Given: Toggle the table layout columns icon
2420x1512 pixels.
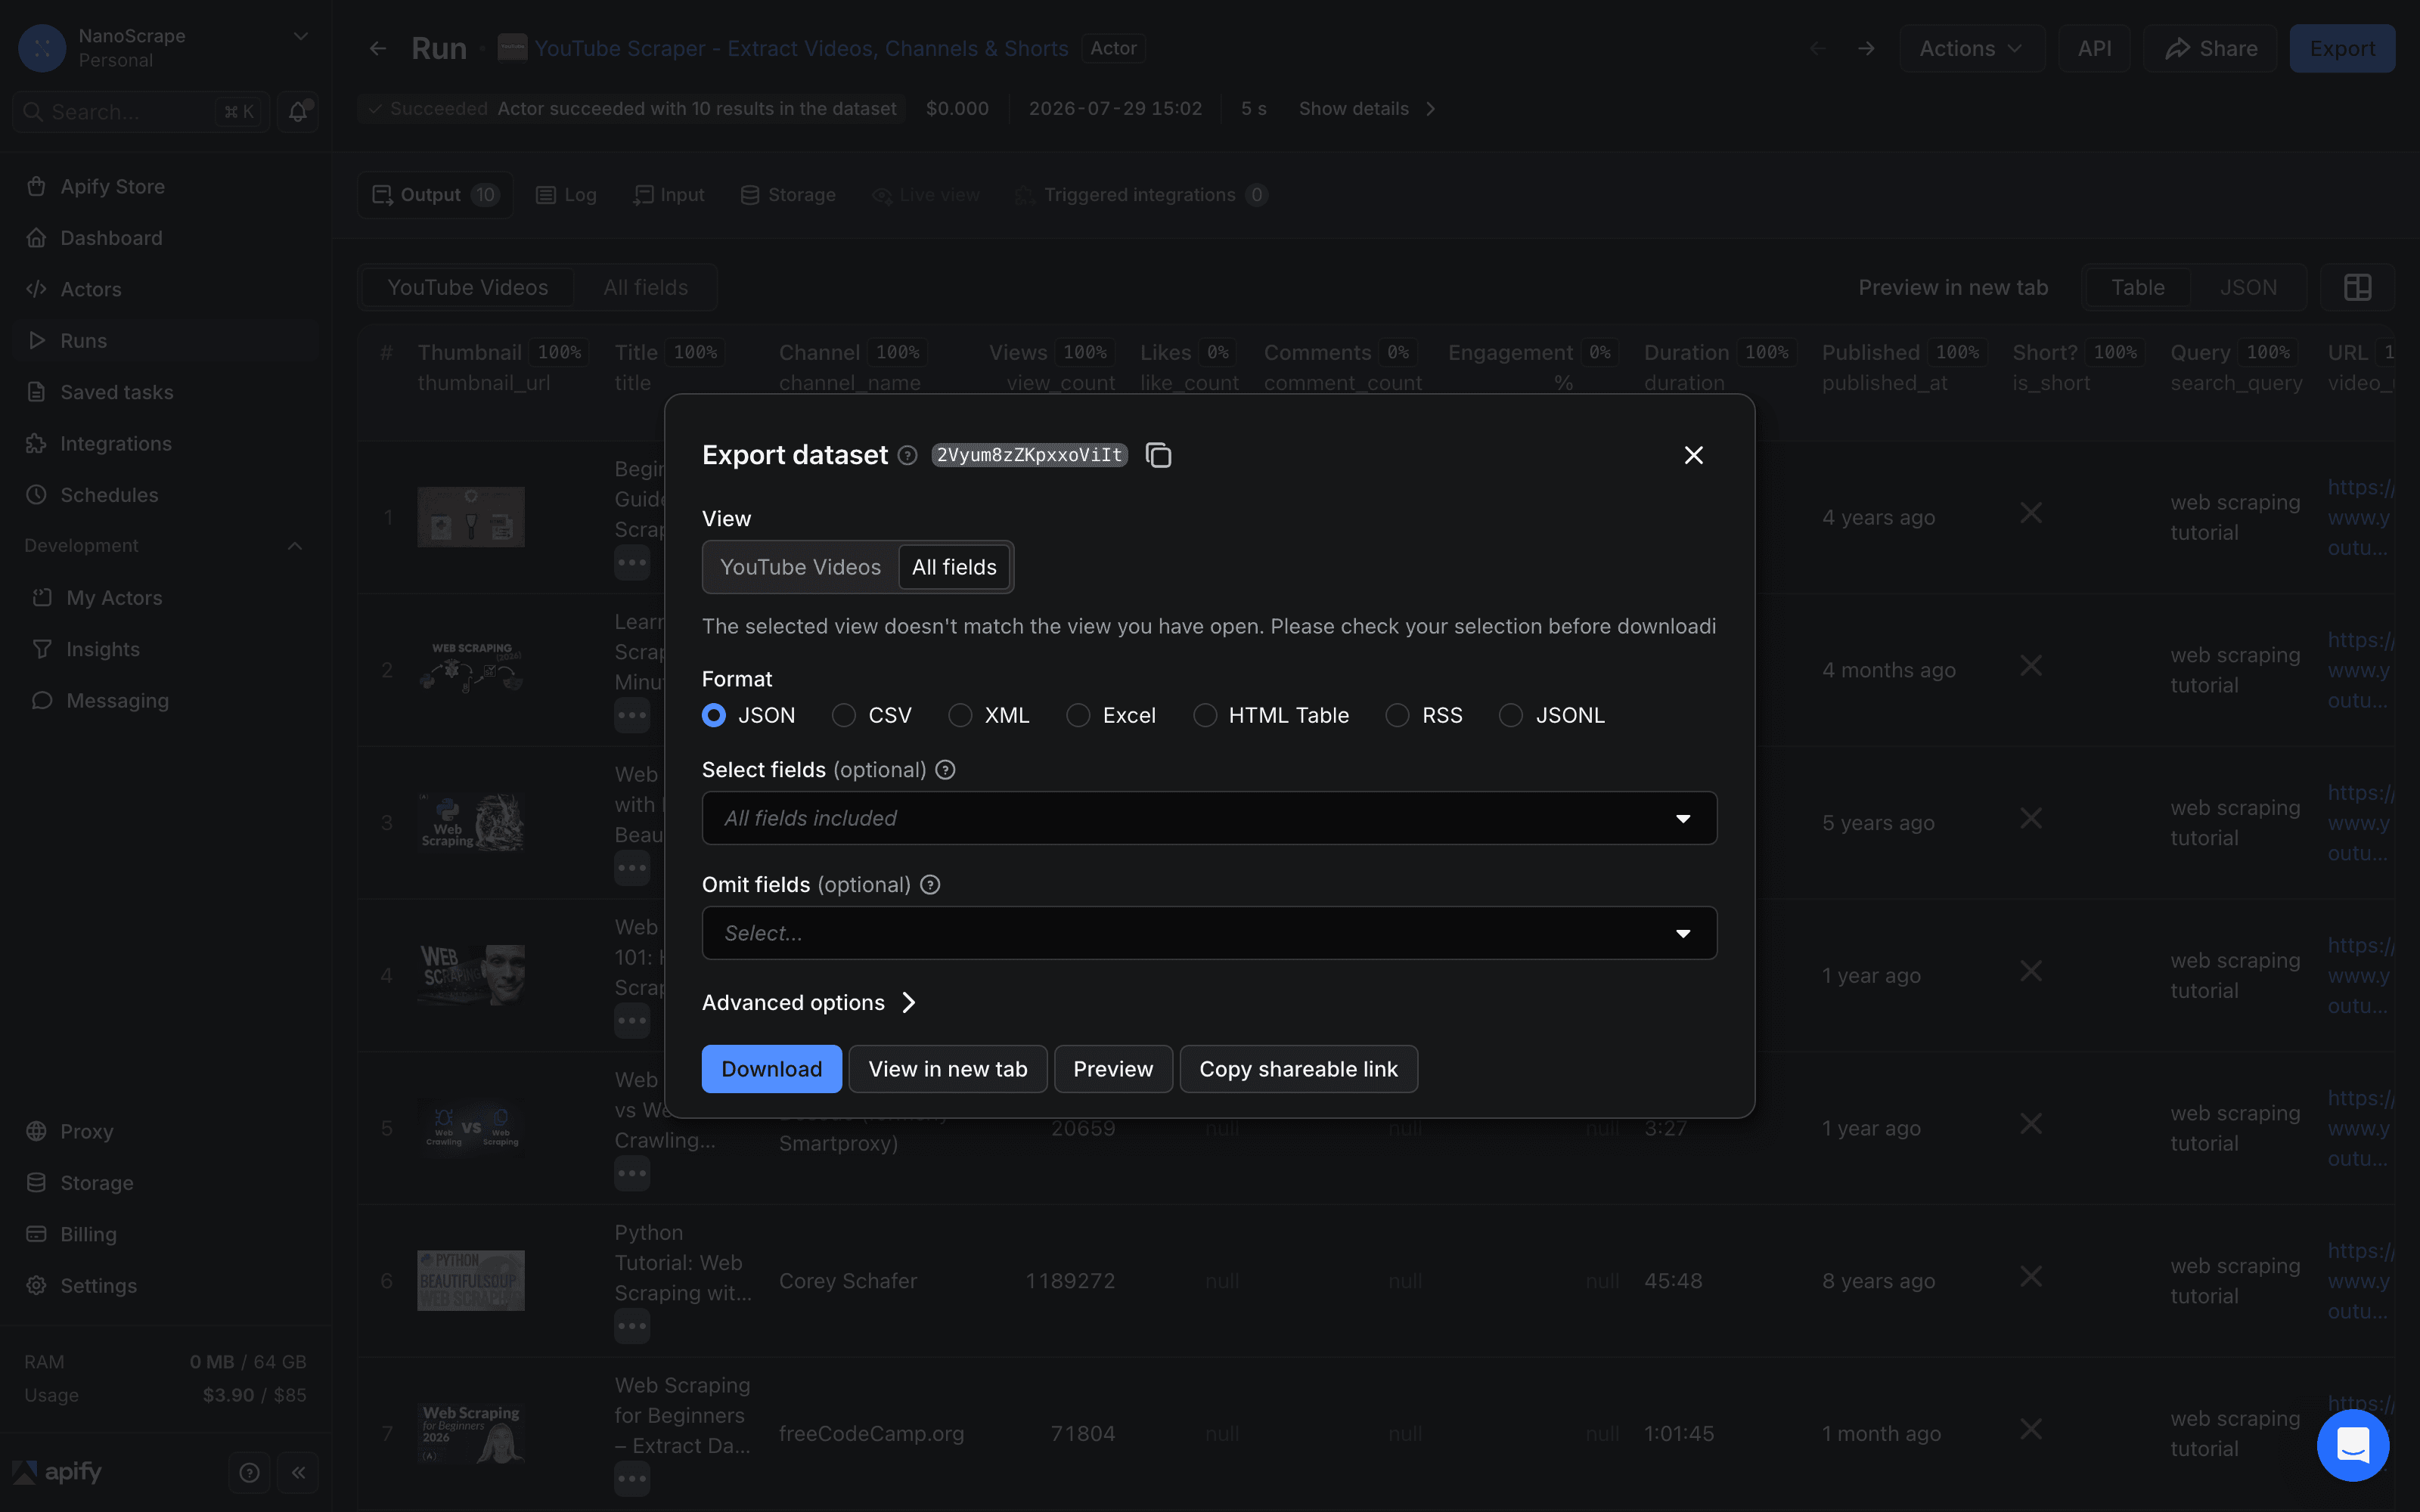Looking at the screenshot, I should pos(2357,288).
